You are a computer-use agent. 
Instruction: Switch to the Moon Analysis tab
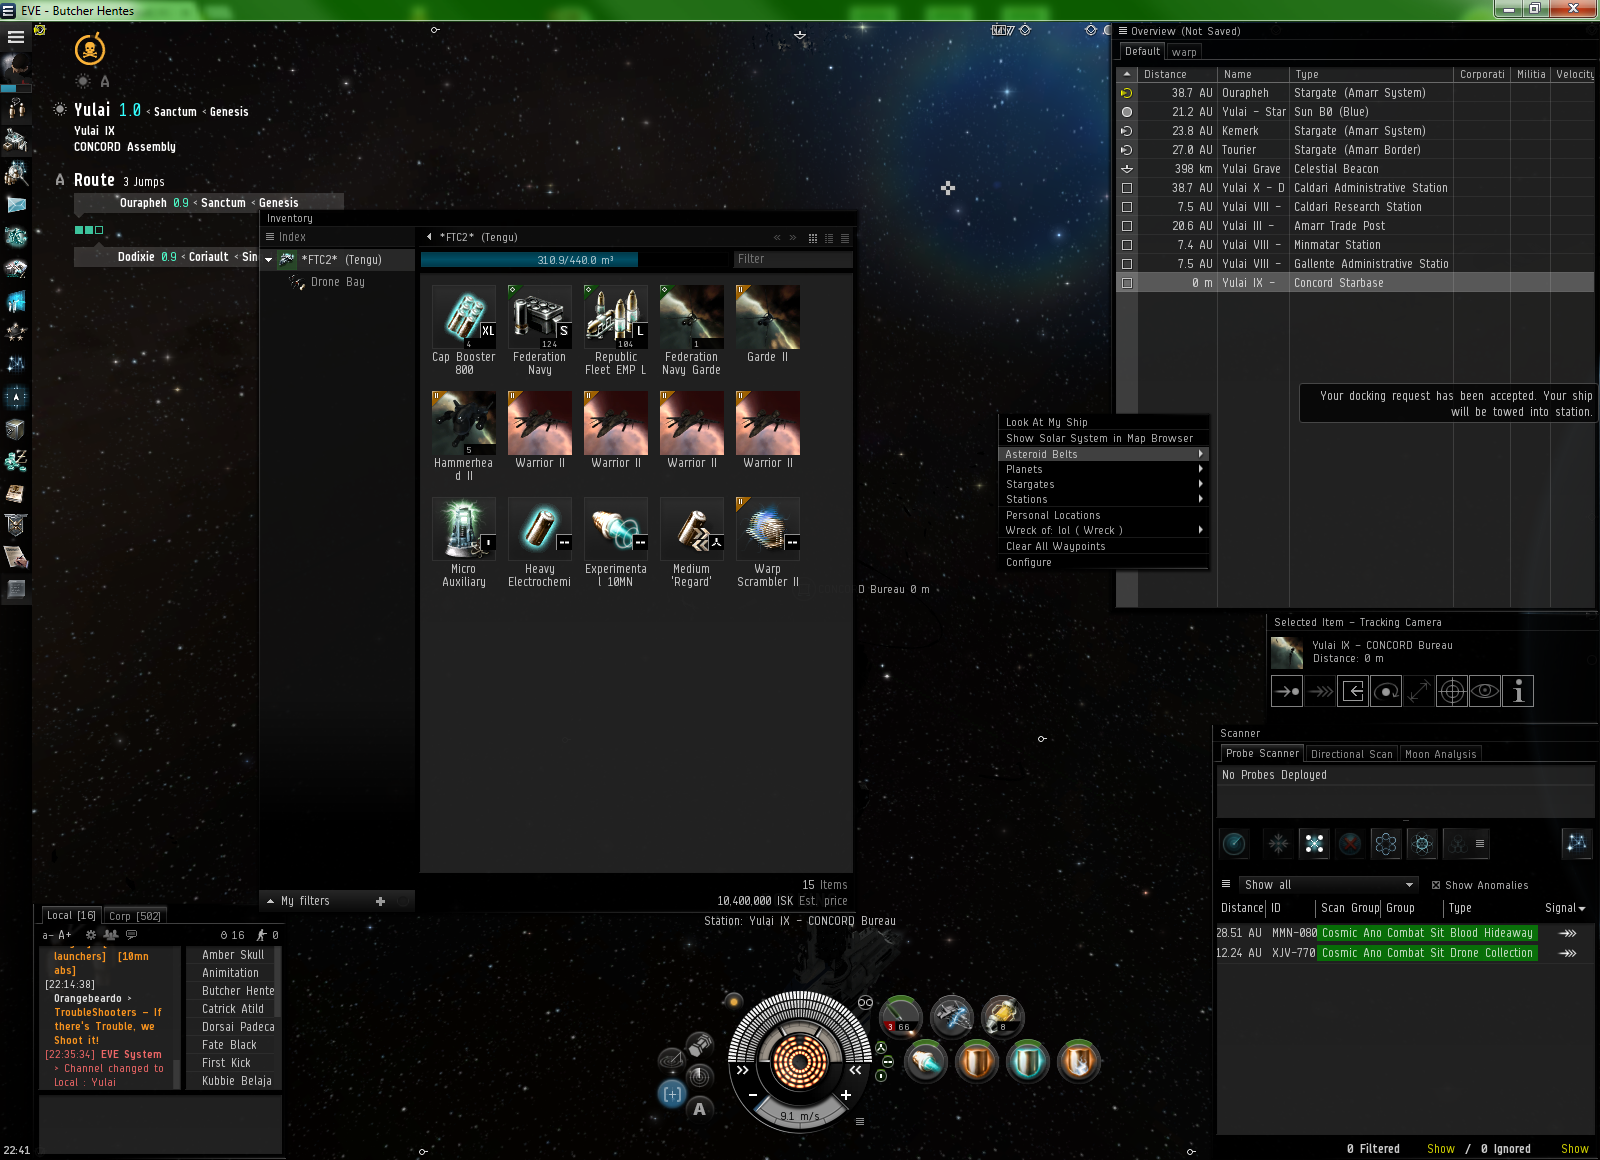pyautogui.click(x=1440, y=754)
